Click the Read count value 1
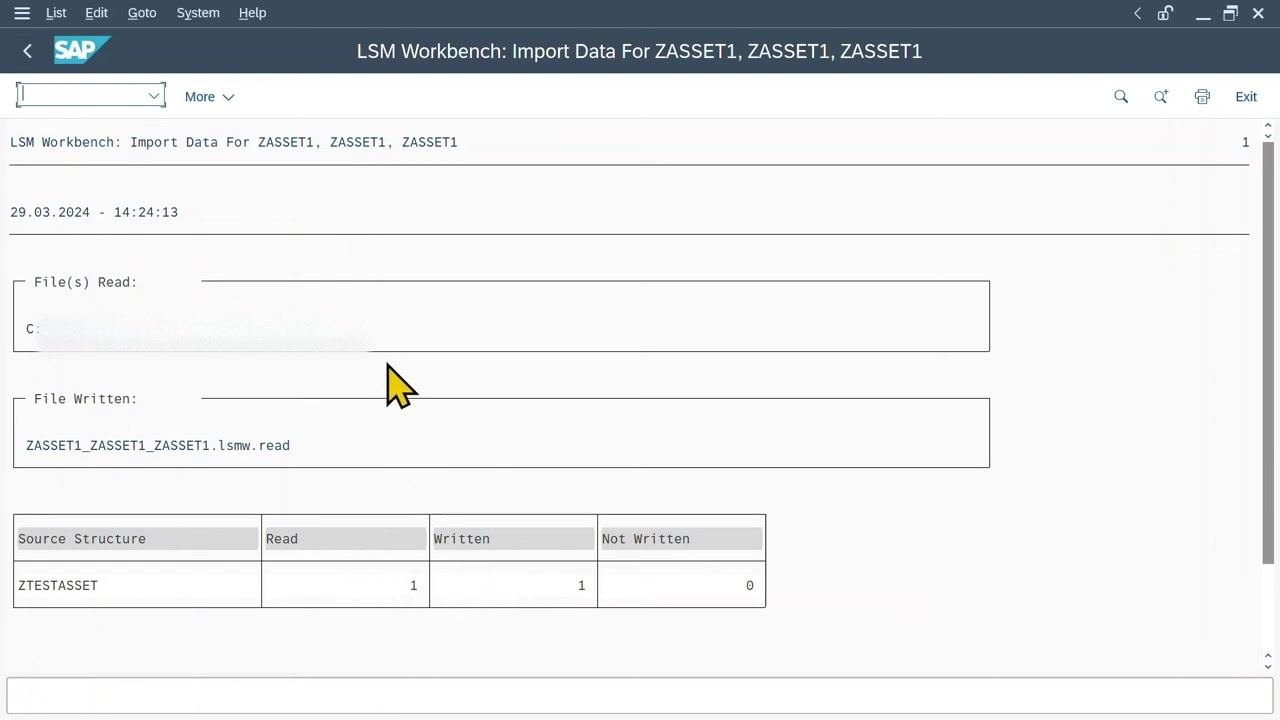 (x=413, y=585)
